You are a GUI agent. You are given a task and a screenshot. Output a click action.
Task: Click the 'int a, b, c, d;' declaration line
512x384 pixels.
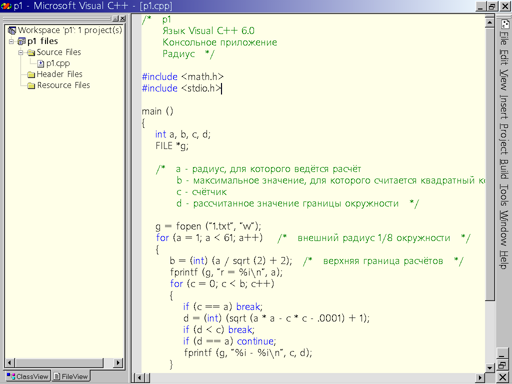[183, 134]
